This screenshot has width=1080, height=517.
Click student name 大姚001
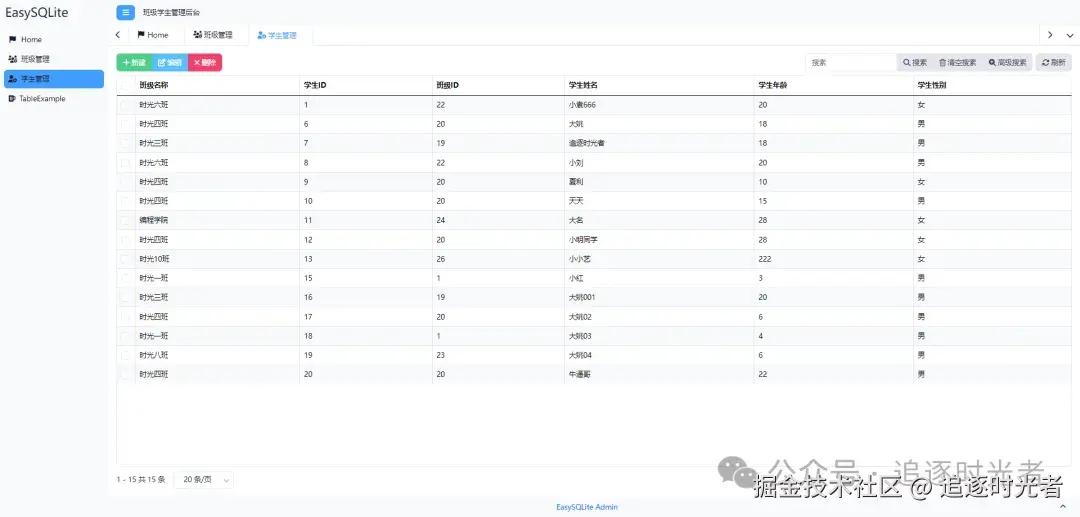tap(581, 297)
